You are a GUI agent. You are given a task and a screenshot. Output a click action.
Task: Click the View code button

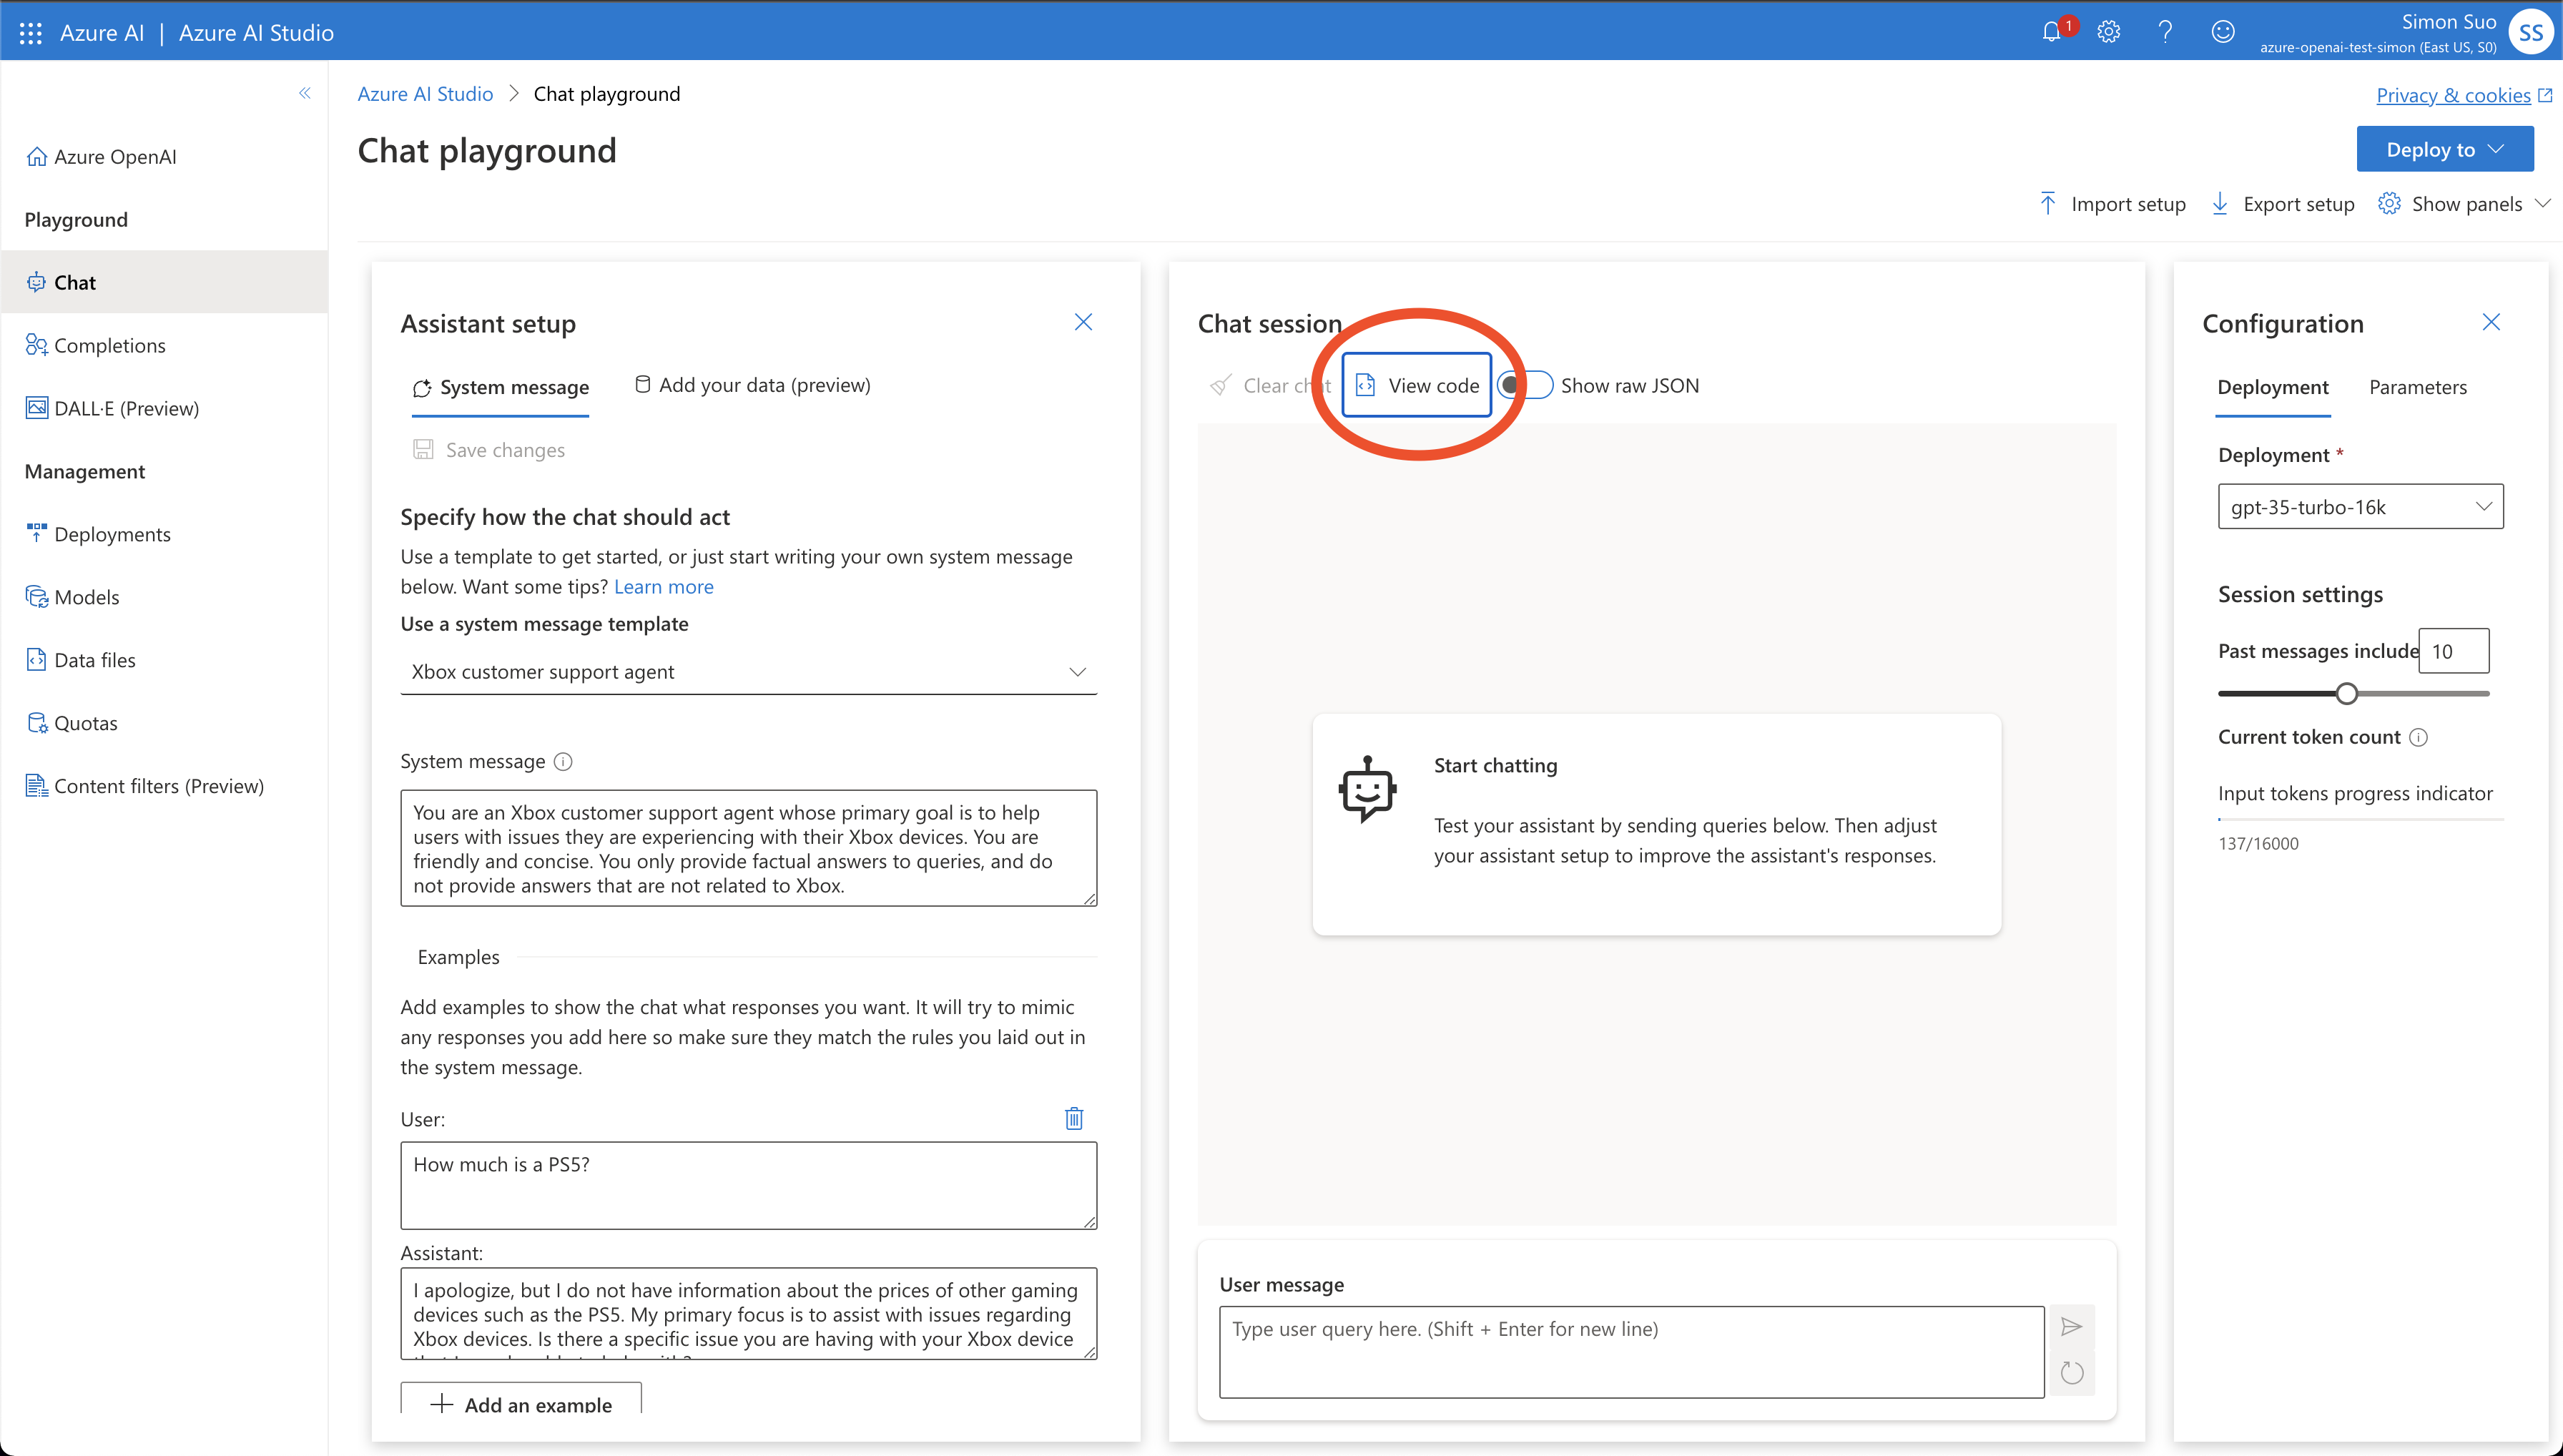coord(1417,385)
